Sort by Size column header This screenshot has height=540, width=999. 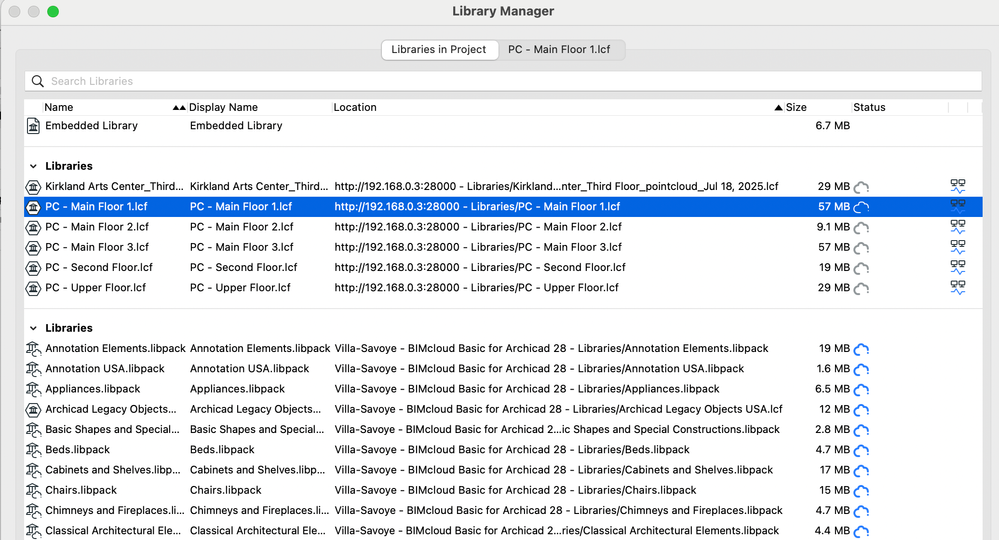796,107
